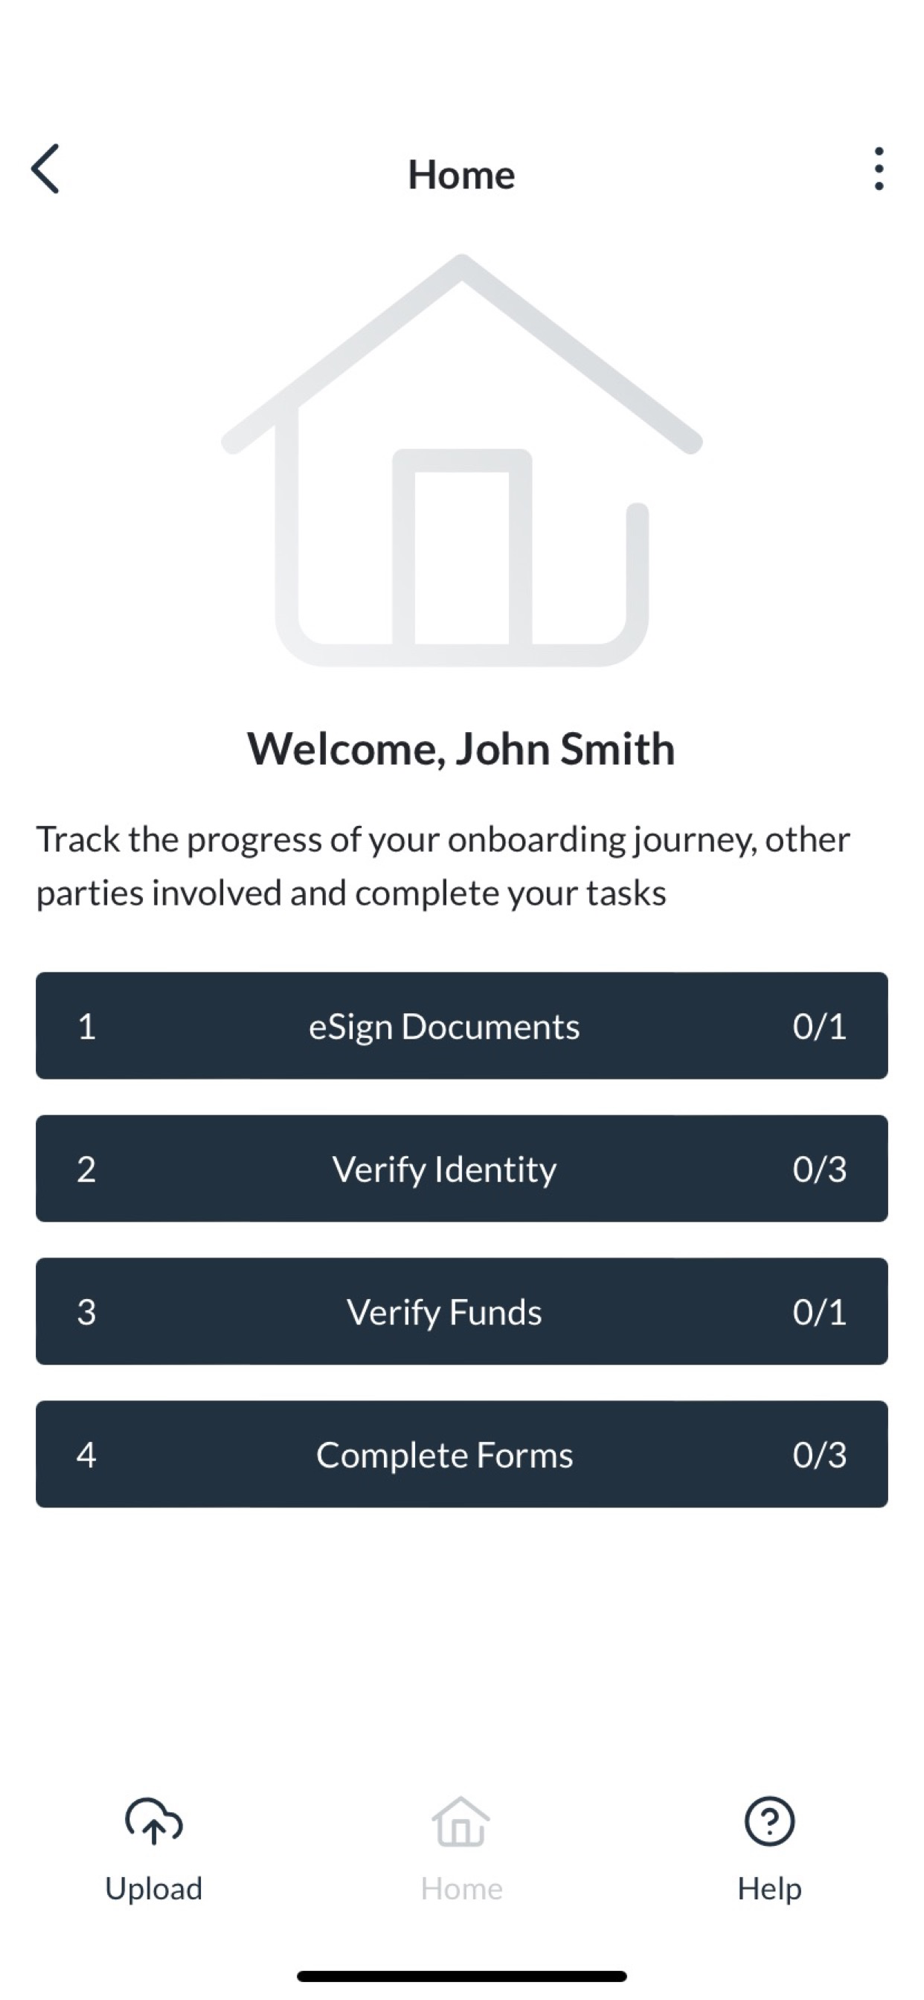Click the 0/1 progress on Verify Funds

pyautogui.click(x=819, y=1311)
